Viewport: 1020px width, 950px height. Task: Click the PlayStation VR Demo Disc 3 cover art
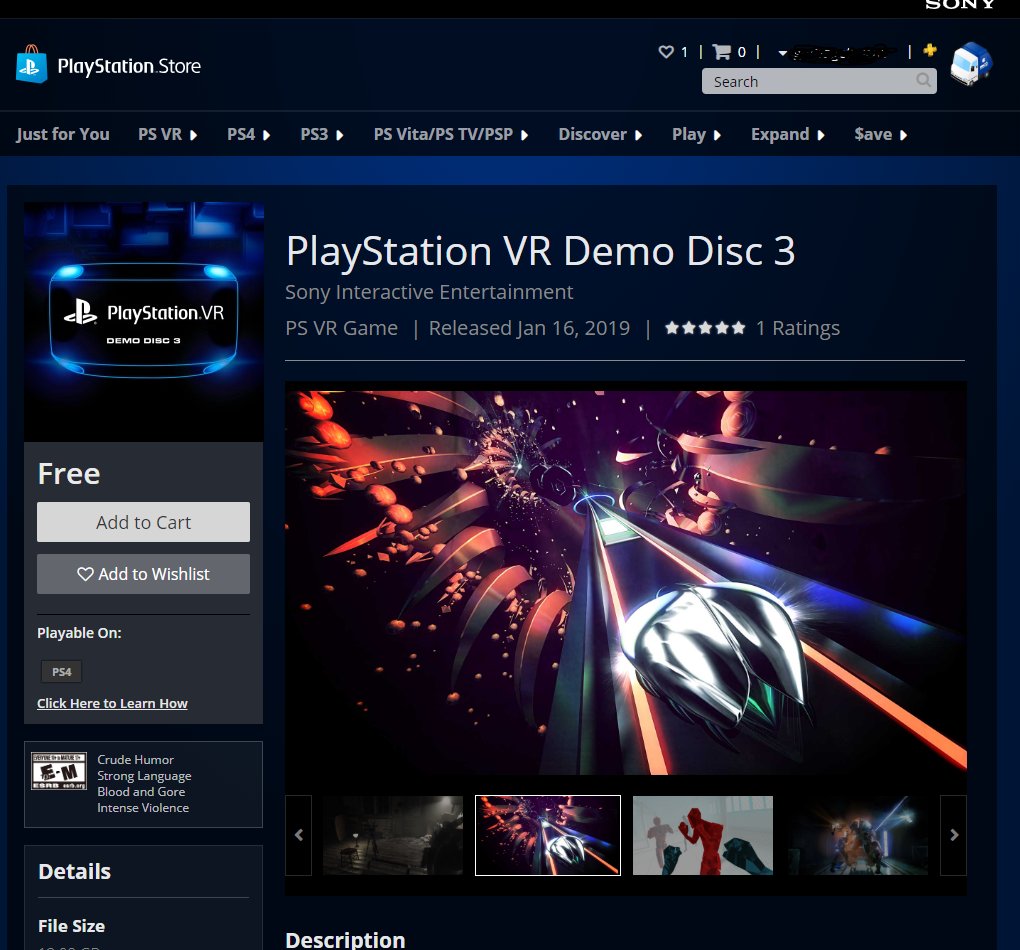[x=144, y=321]
